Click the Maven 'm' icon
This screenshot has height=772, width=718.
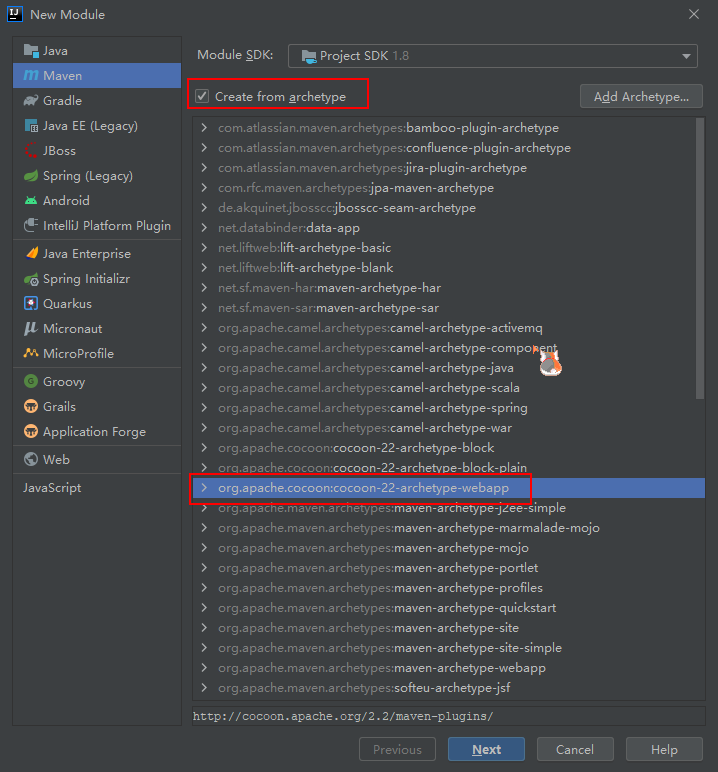tap(31, 75)
